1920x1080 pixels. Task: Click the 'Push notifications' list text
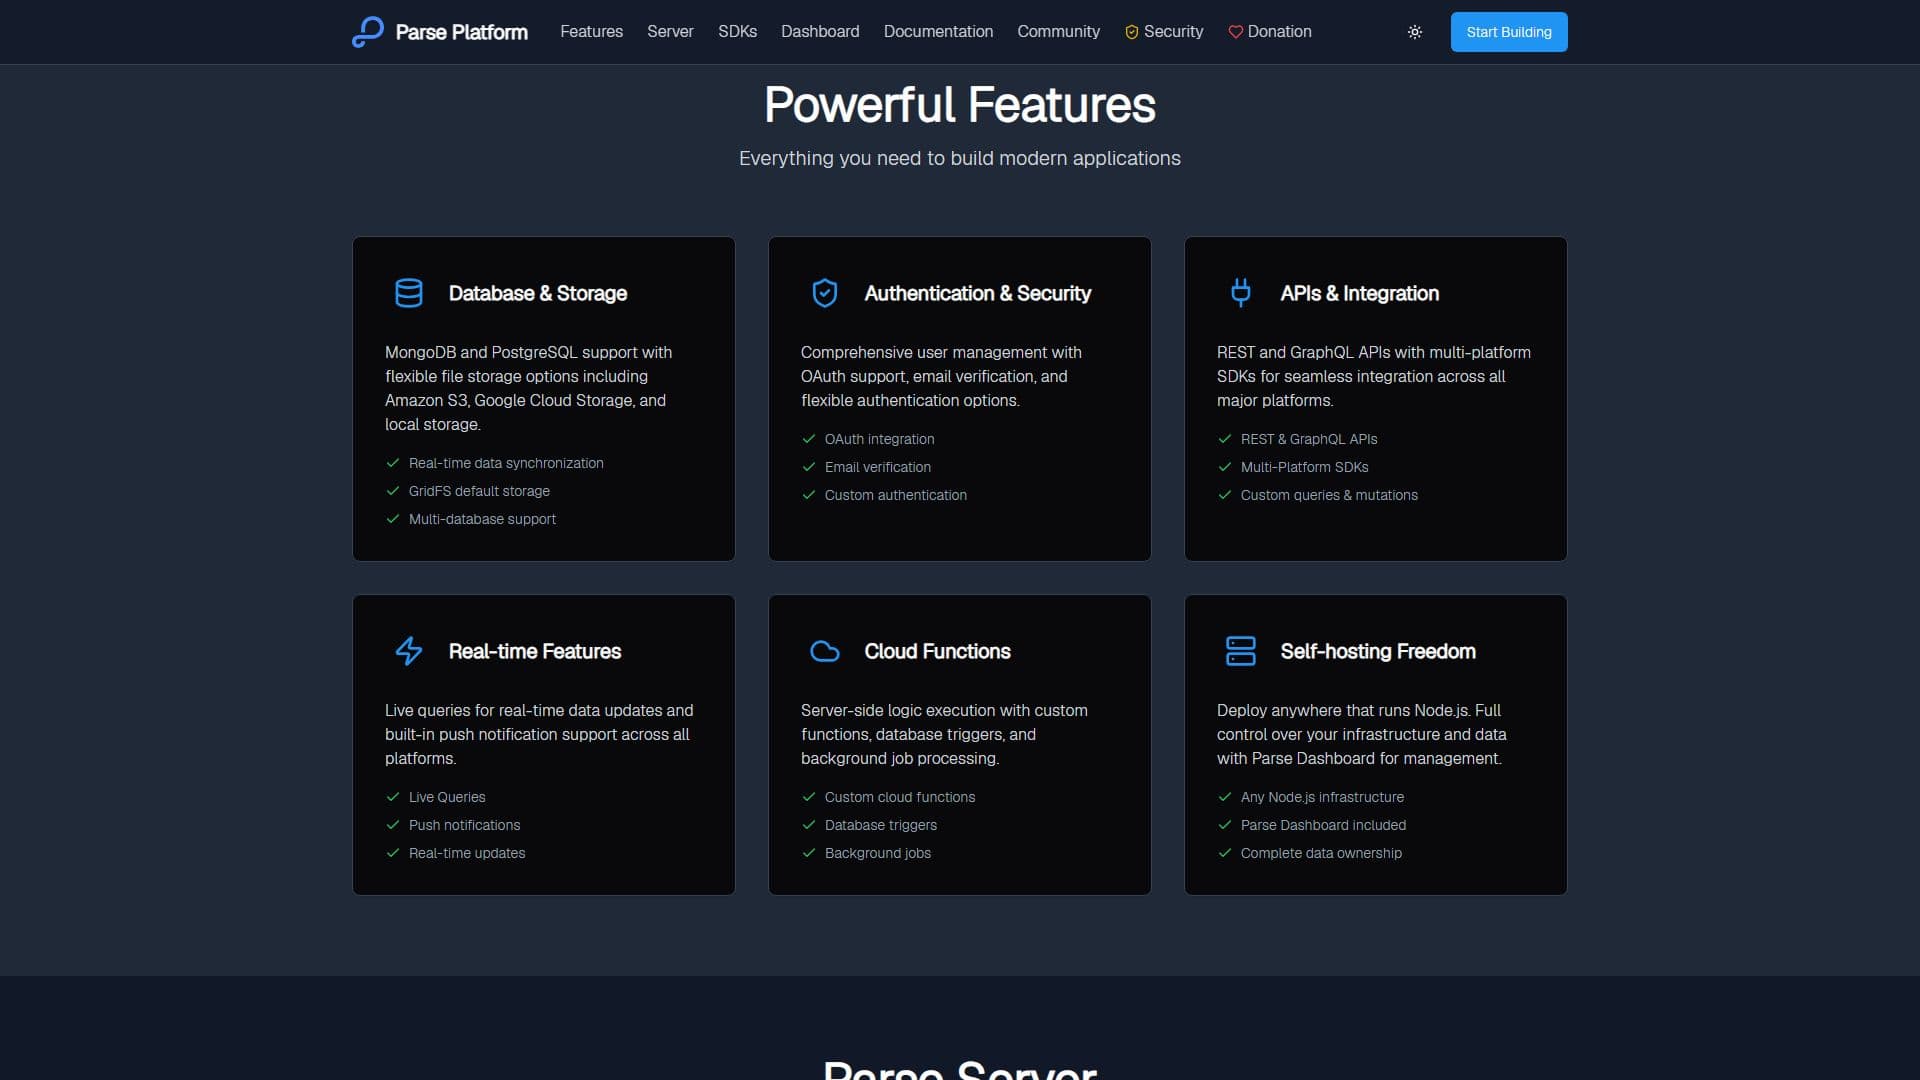(x=464, y=825)
